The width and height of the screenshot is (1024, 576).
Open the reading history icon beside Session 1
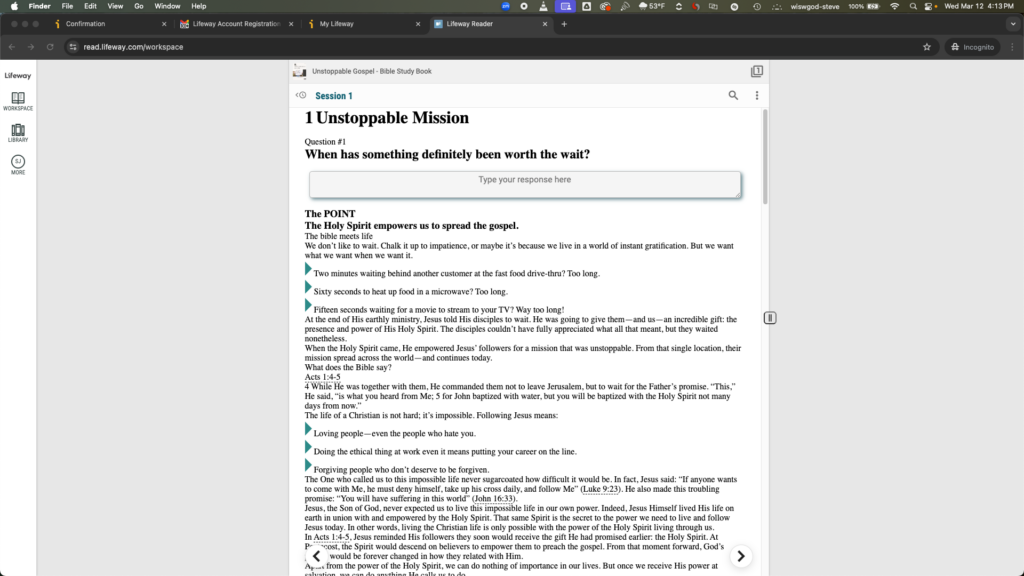pos(301,95)
